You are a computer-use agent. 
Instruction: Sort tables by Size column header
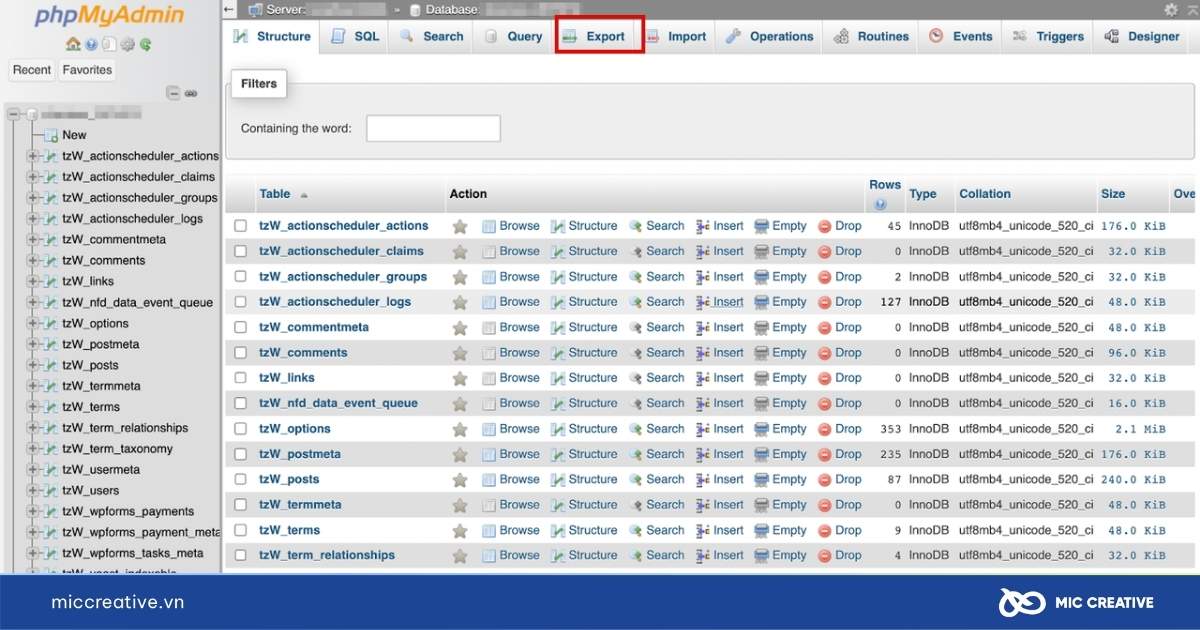pyautogui.click(x=1113, y=194)
